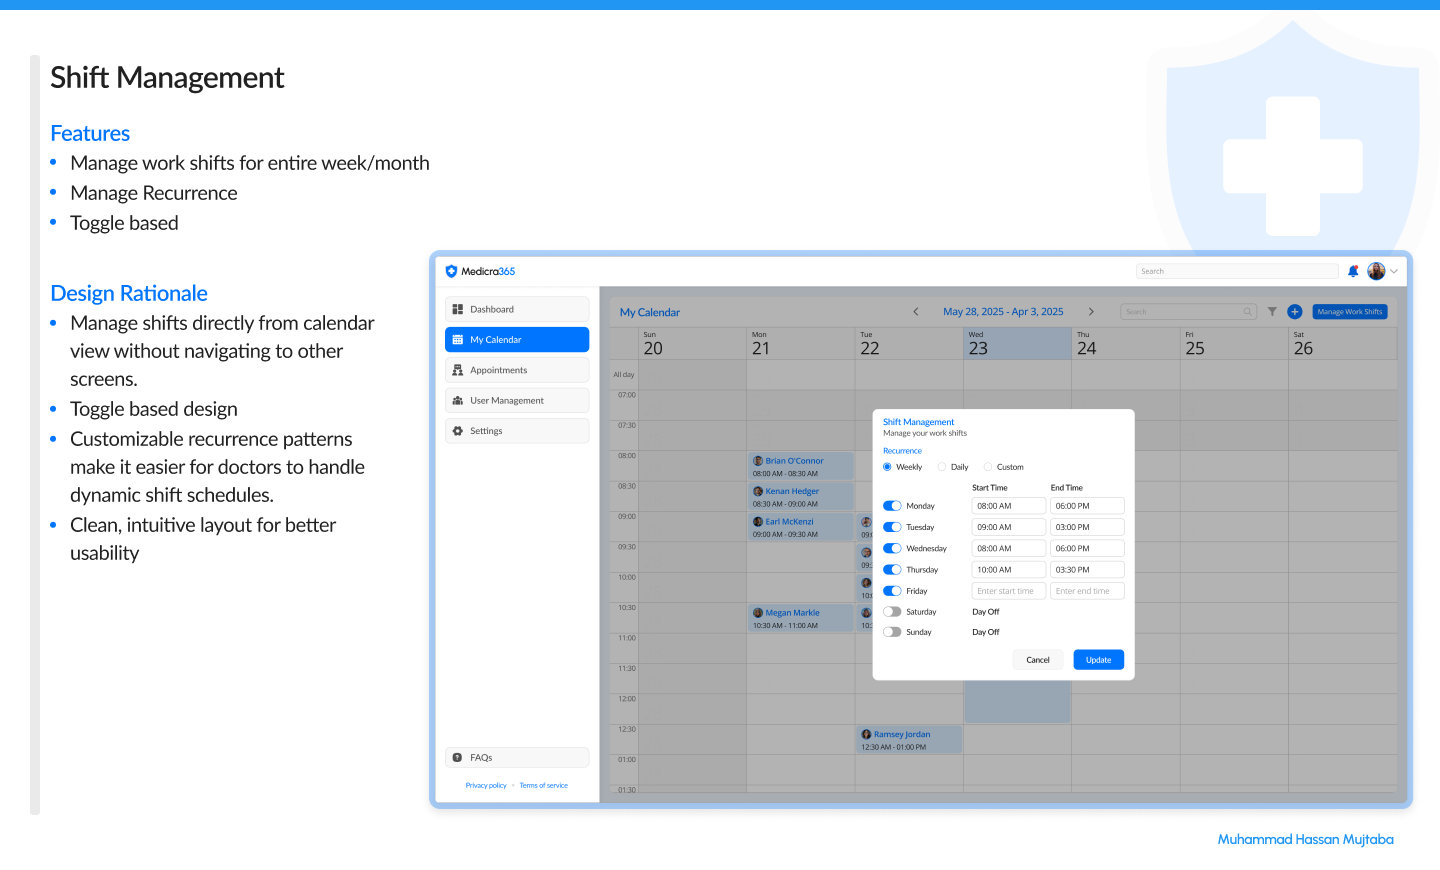Open FAQs using its question mark icon
This screenshot has width=1440, height=870.
457,757
